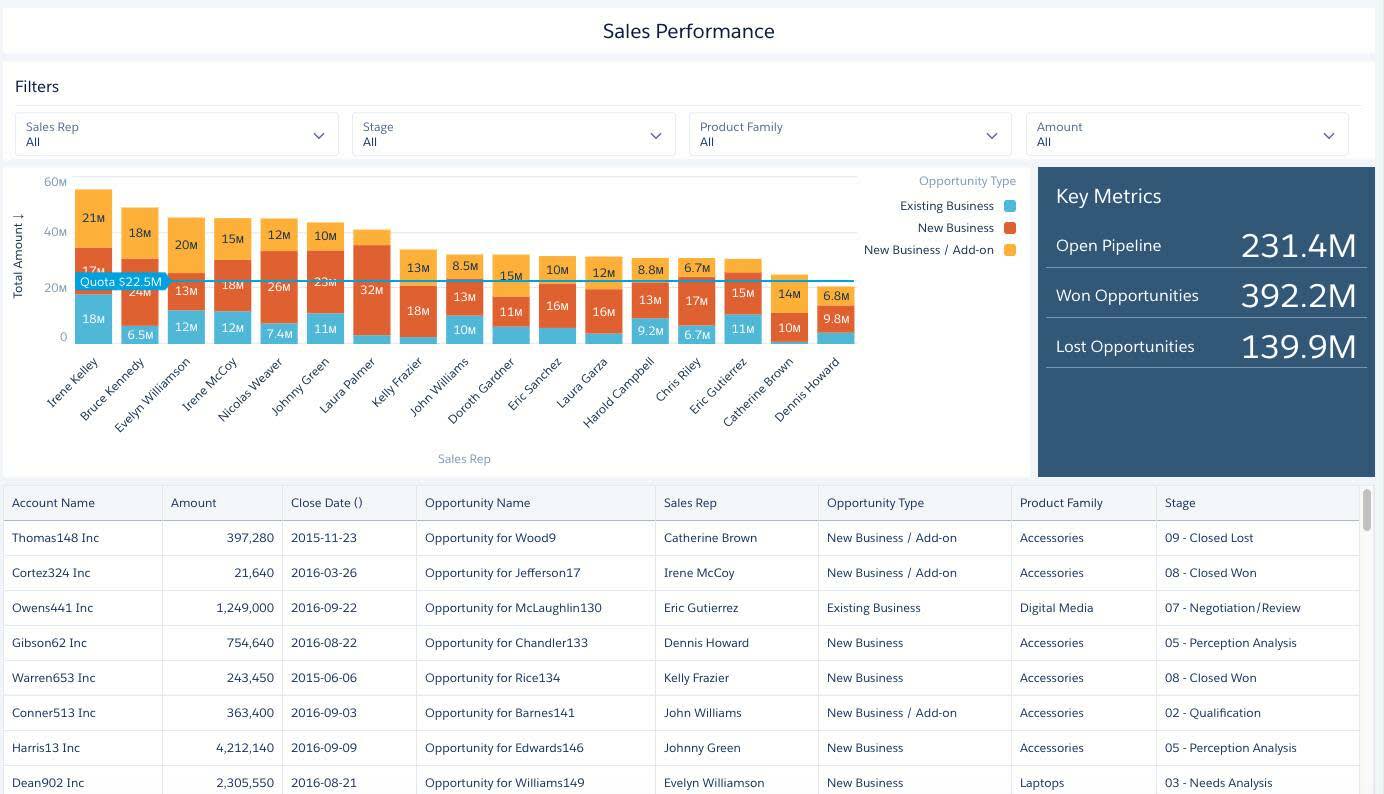The width and height of the screenshot is (1384, 794).
Task: Click the Harris13 Inc account cell
Action: click(x=83, y=748)
